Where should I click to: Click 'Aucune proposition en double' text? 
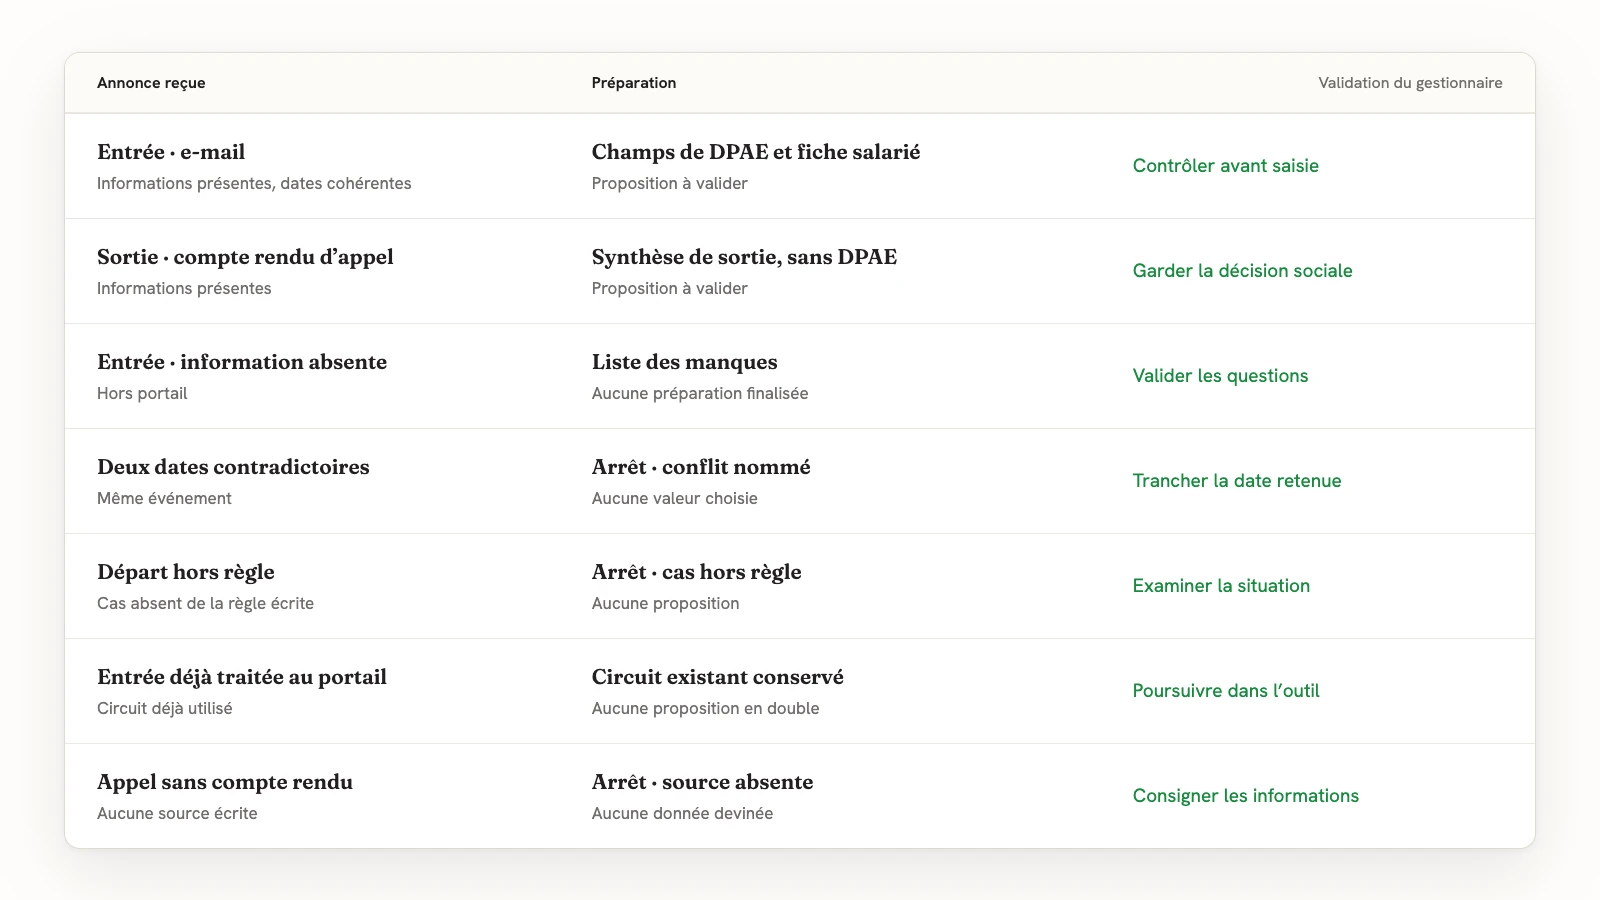(706, 709)
